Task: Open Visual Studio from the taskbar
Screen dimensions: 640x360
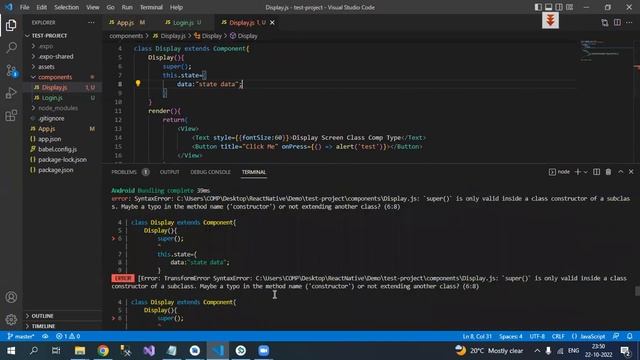Action: [x=149, y=351]
